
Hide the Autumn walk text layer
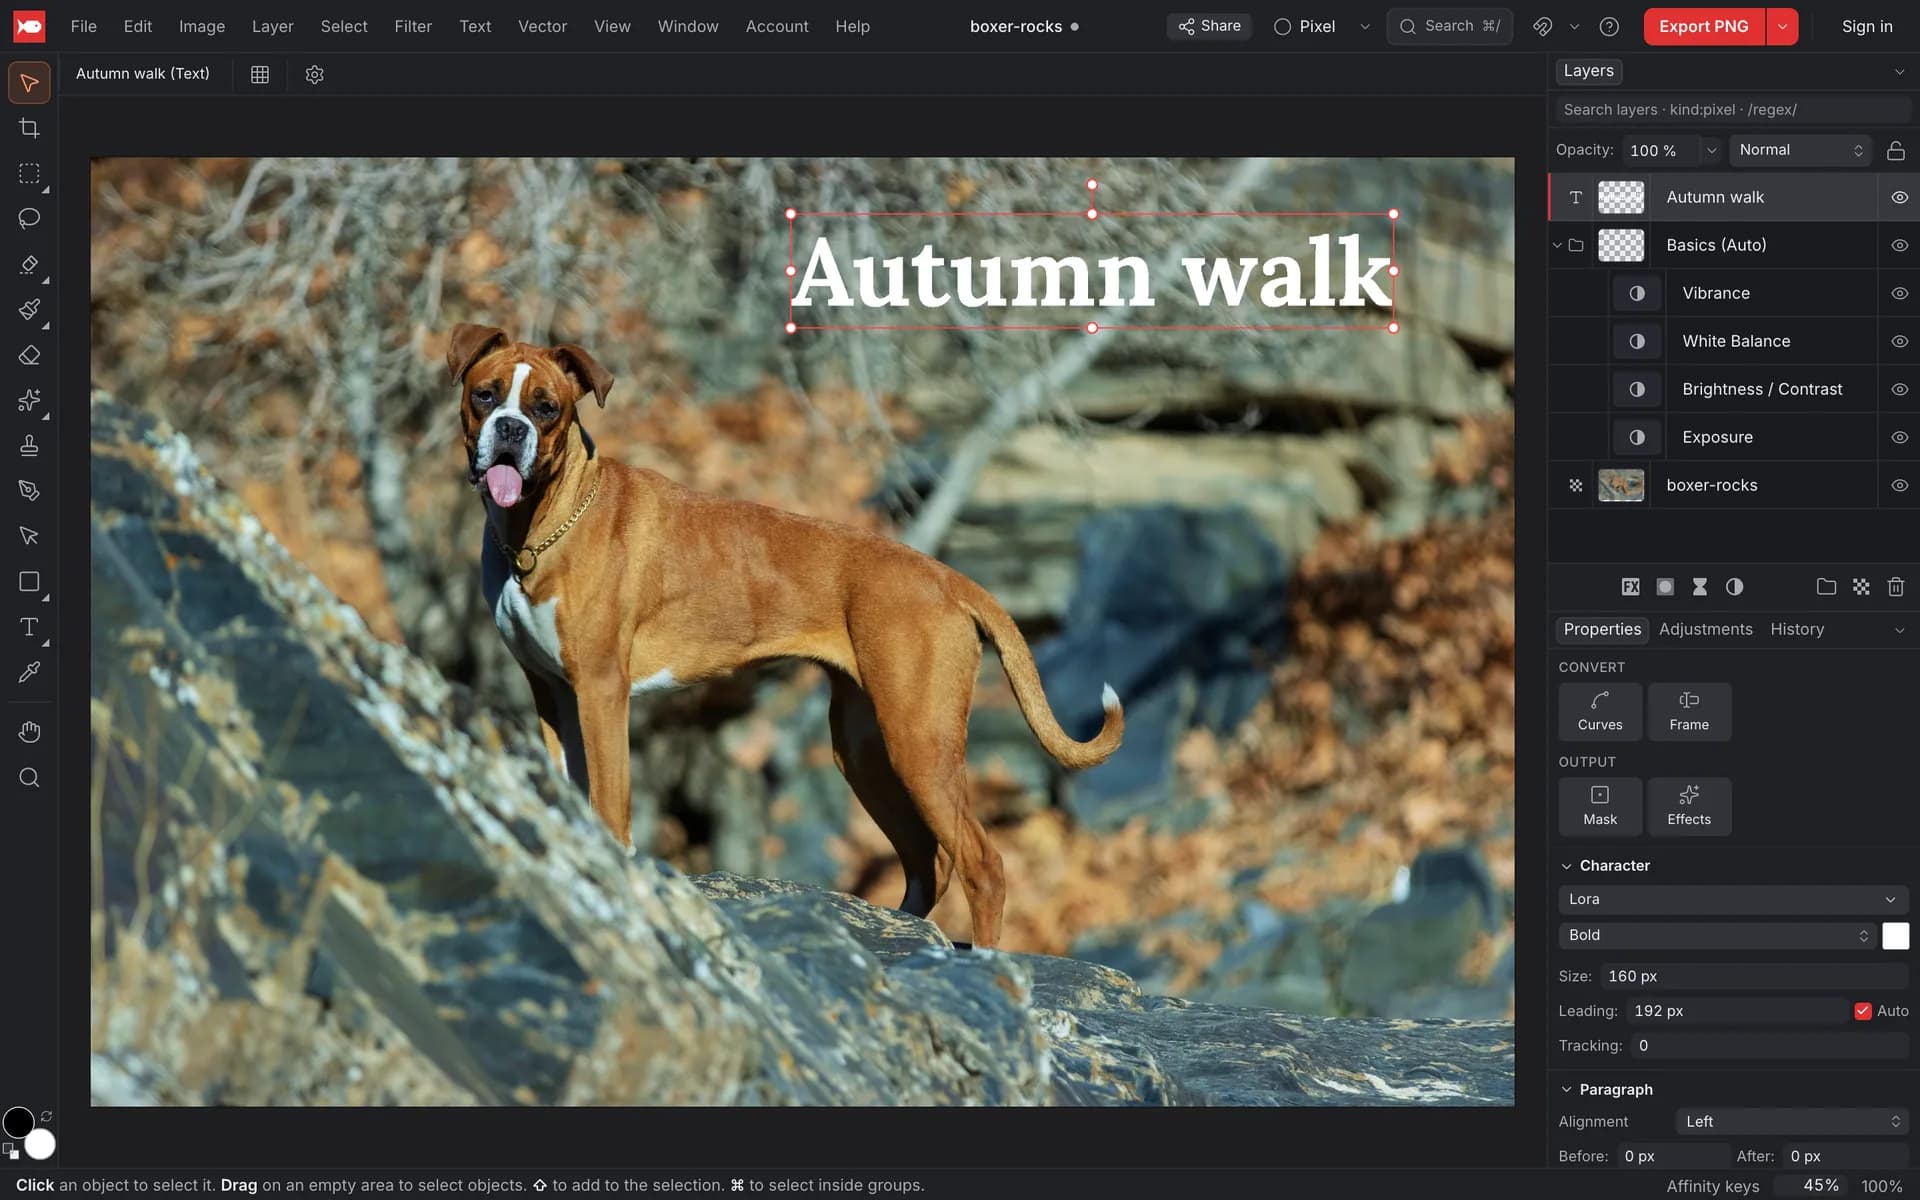point(1899,197)
